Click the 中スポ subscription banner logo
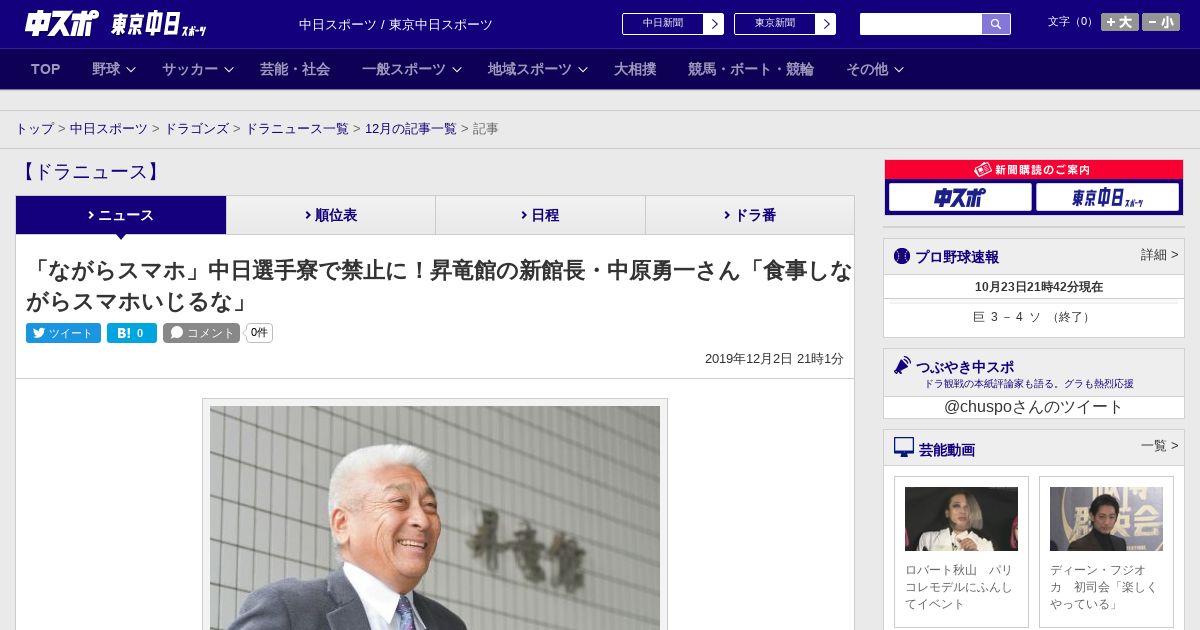The height and width of the screenshot is (630, 1200). 960,197
